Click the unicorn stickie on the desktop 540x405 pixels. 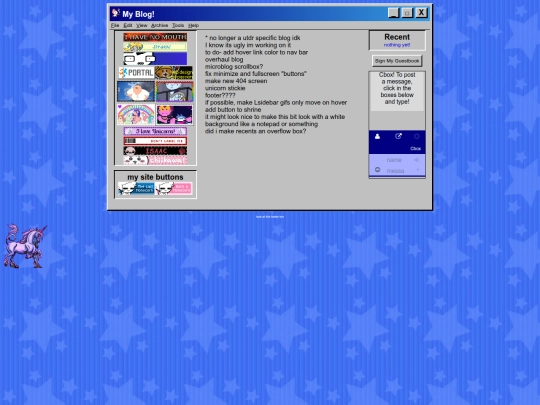[25, 246]
